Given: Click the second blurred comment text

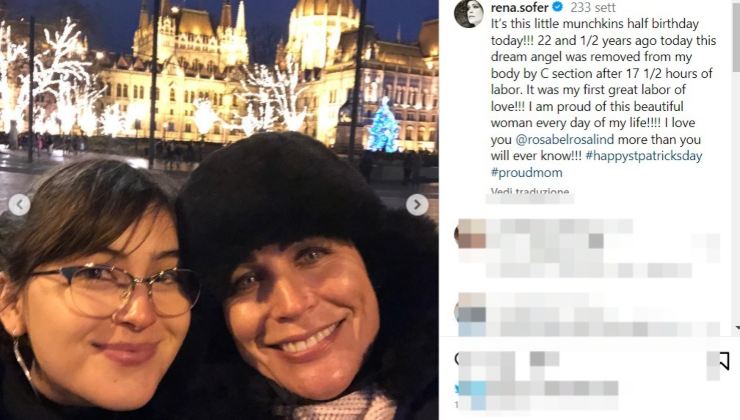Looking at the screenshot, I should coord(603,314).
